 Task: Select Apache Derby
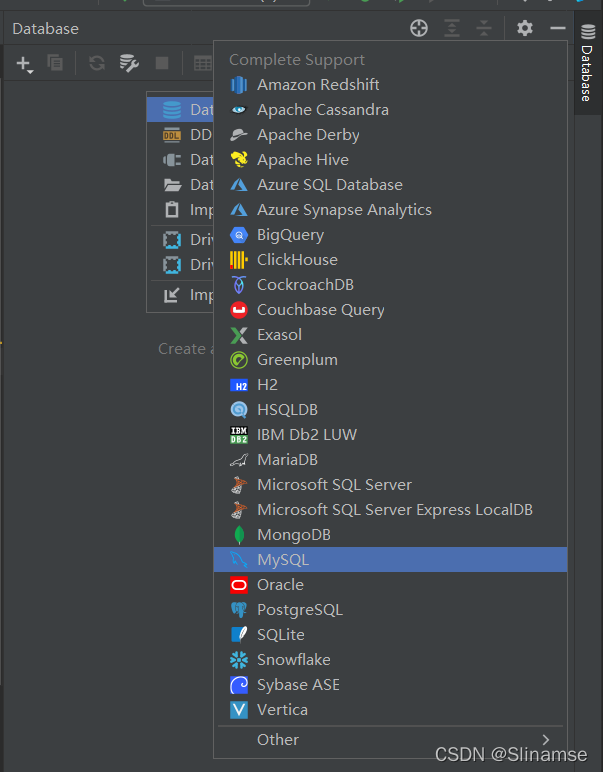pyautogui.click(x=390, y=135)
